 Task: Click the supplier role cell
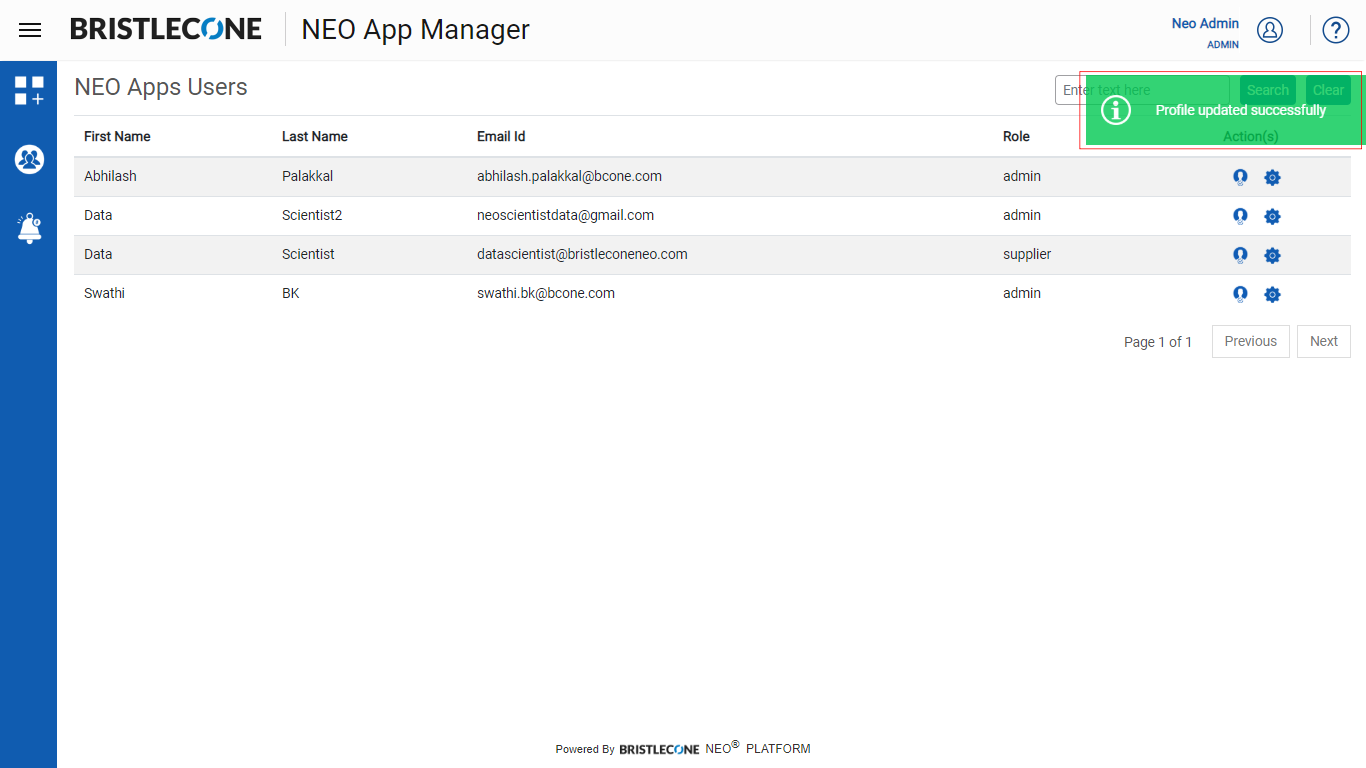[1027, 254]
